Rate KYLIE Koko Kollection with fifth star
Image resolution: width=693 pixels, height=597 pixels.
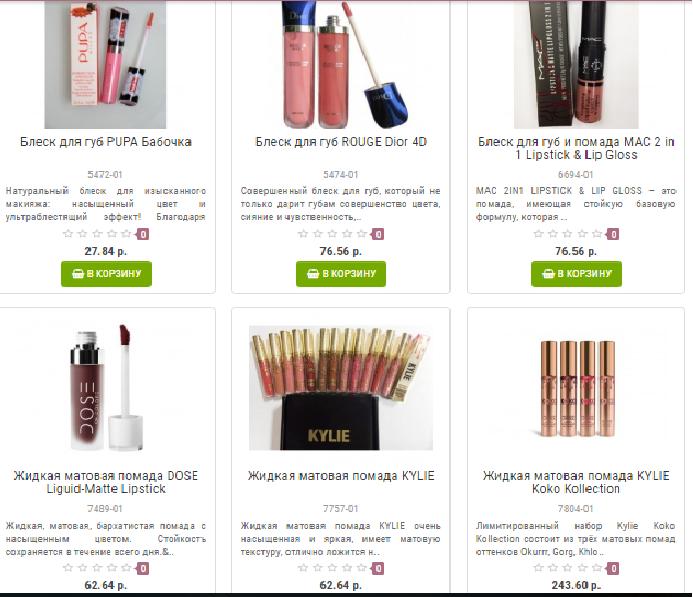click(x=597, y=568)
